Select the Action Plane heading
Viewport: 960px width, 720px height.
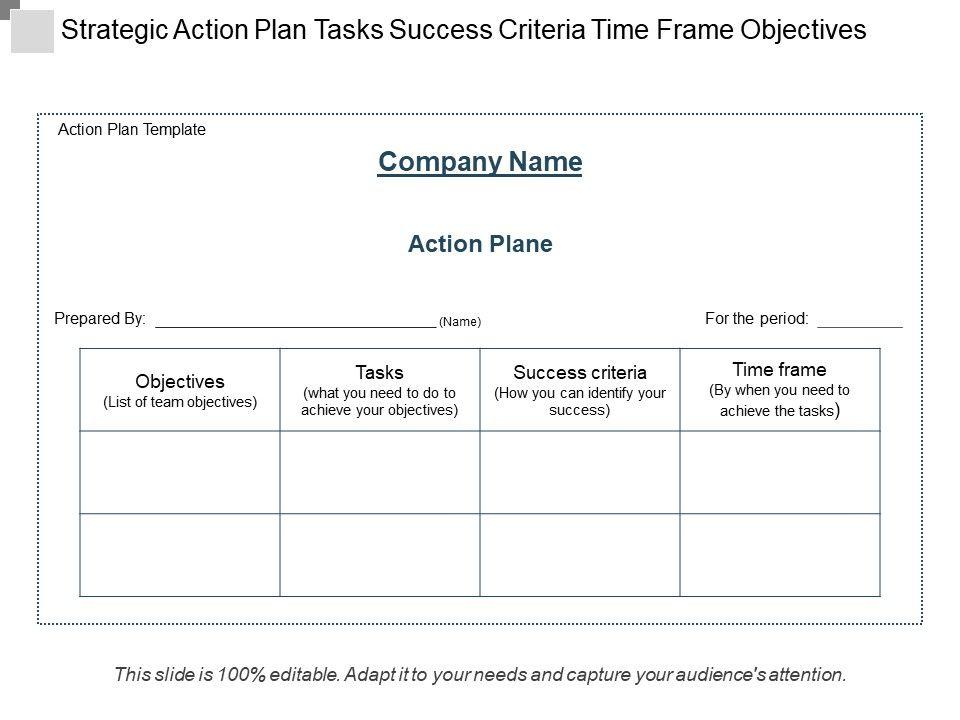(x=480, y=244)
